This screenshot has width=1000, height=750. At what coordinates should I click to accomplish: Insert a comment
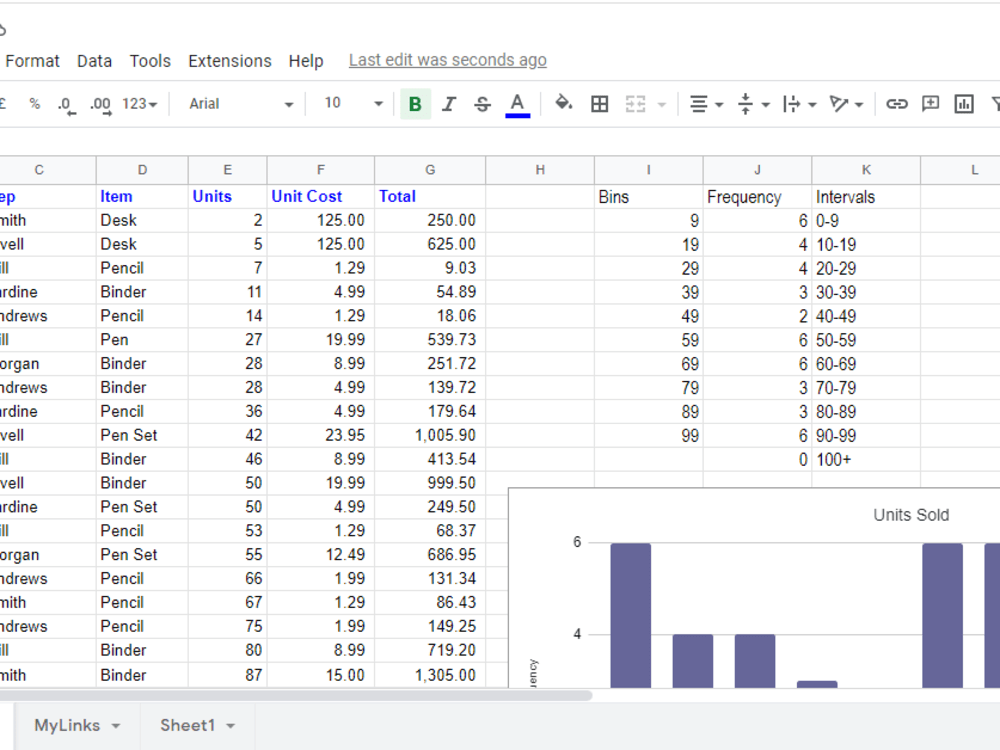[930, 104]
